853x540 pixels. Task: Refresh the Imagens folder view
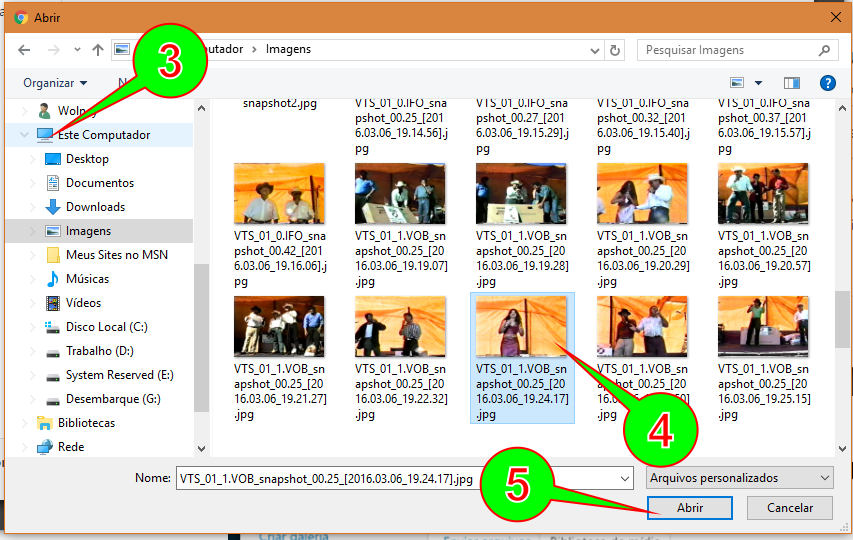point(615,50)
